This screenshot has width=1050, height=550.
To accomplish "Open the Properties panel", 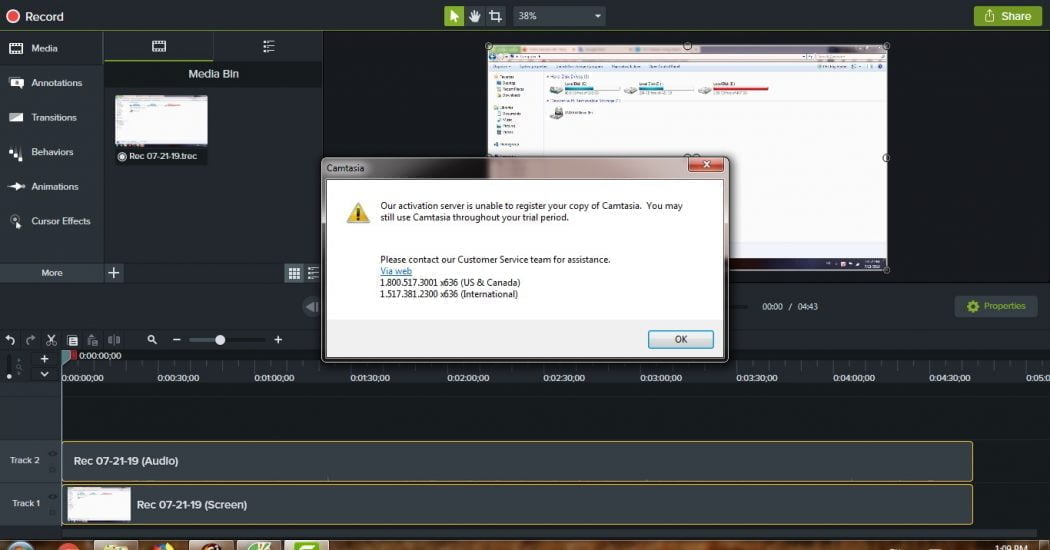I will coord(996,306).
